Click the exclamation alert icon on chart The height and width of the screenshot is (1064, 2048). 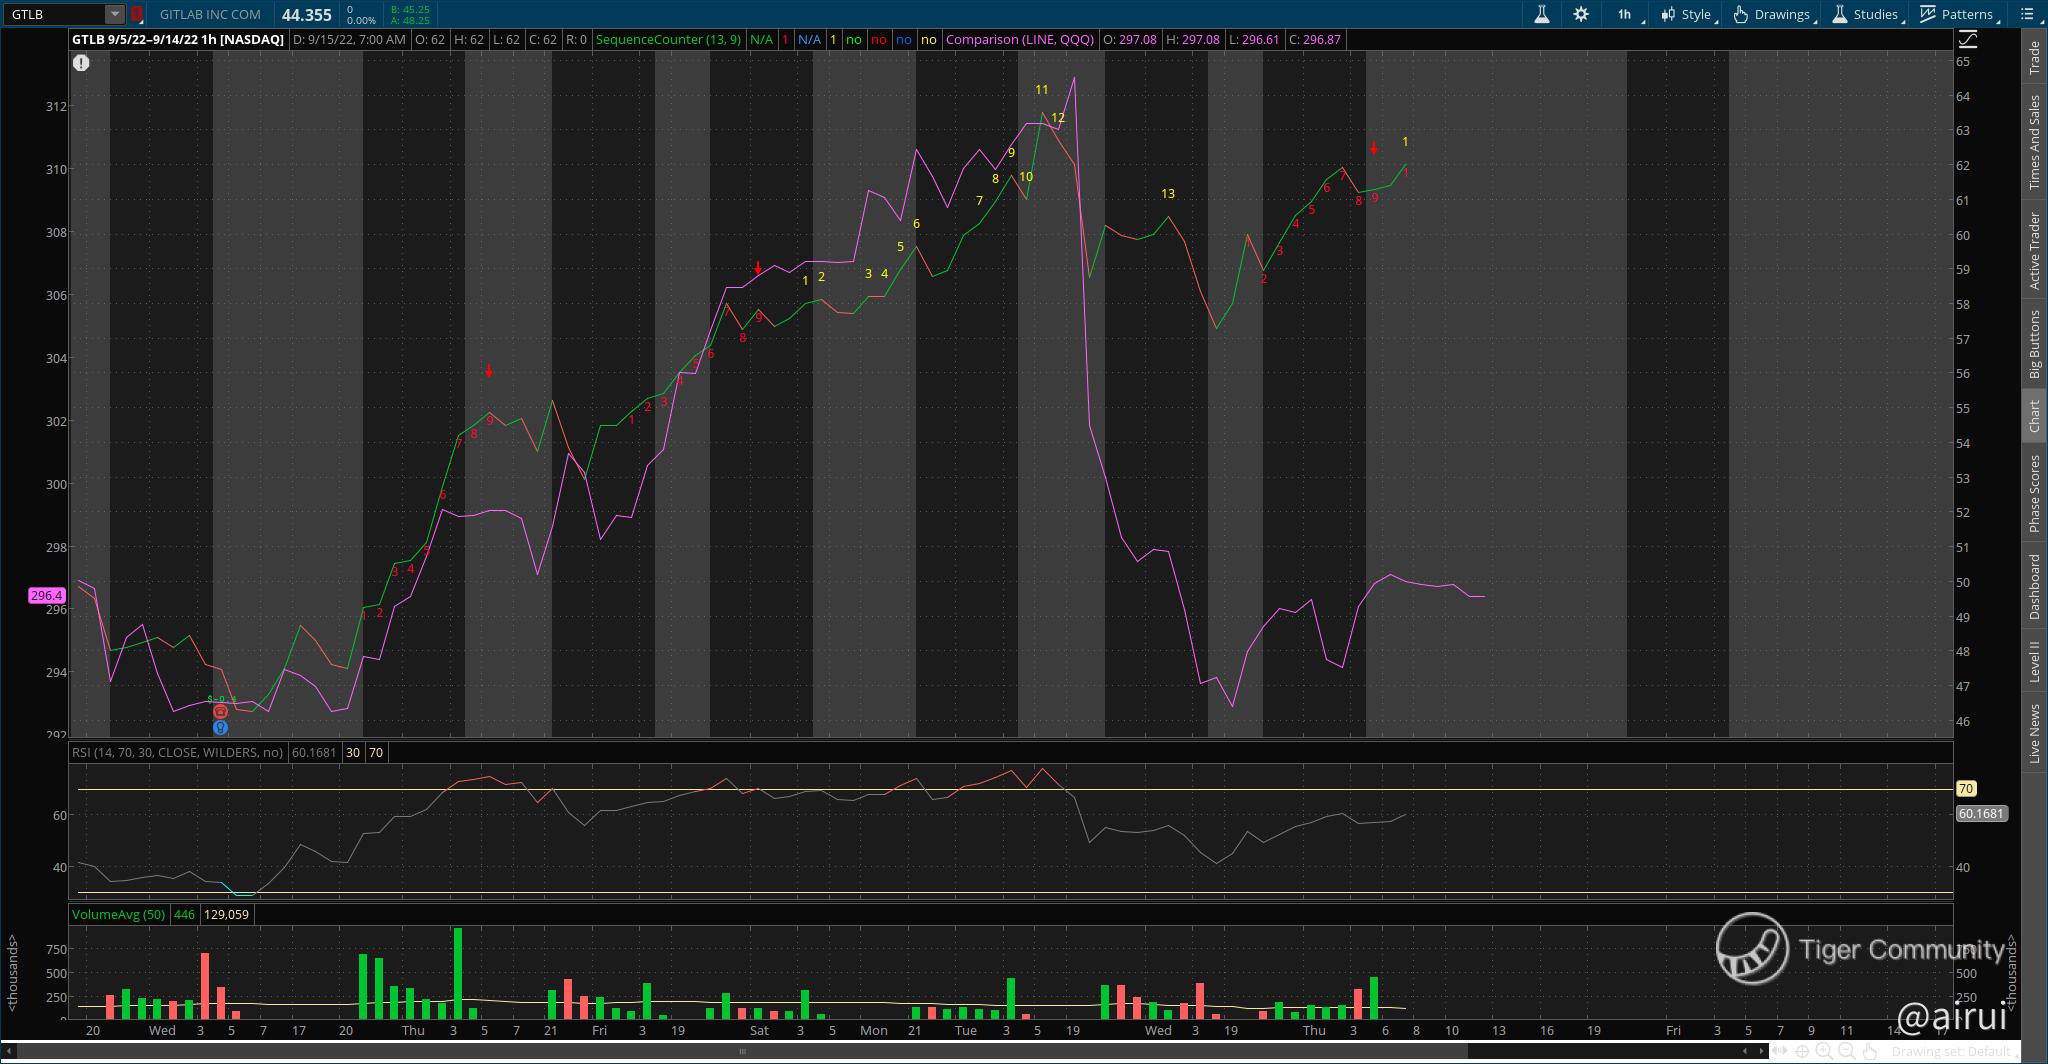(x=81, y=63)
